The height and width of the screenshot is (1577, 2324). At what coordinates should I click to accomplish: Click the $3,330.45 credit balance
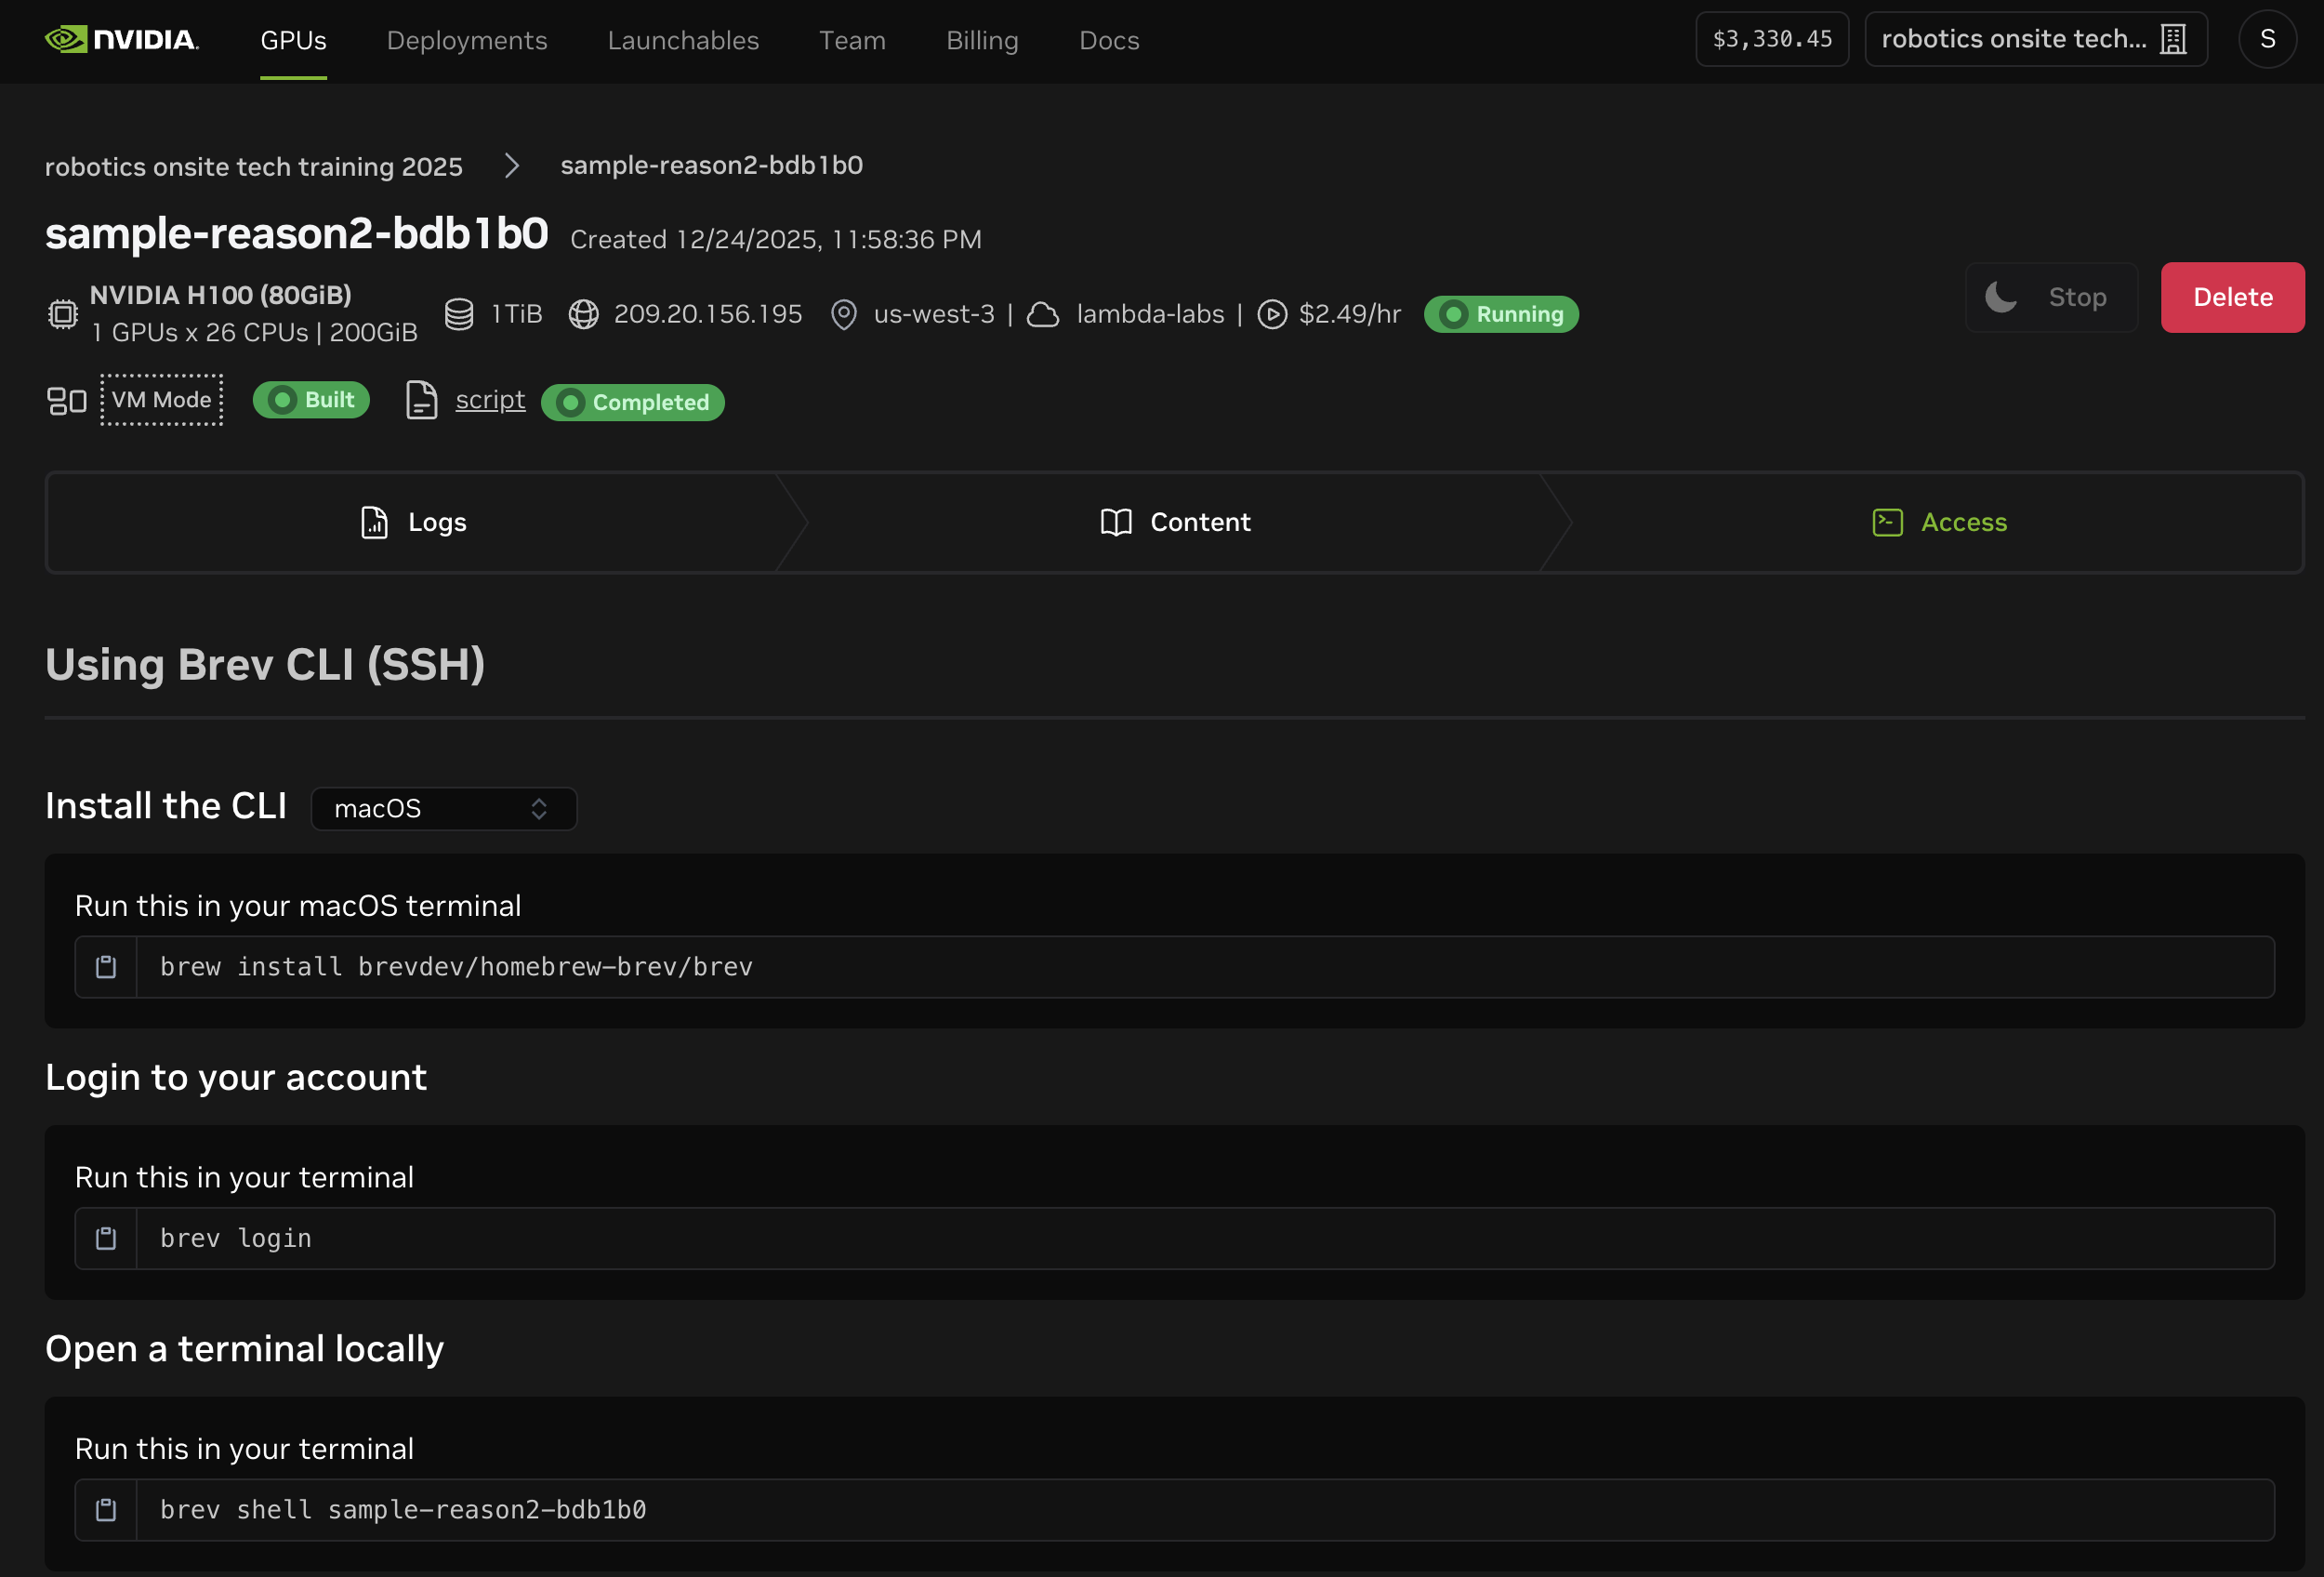click(1771, 40)
